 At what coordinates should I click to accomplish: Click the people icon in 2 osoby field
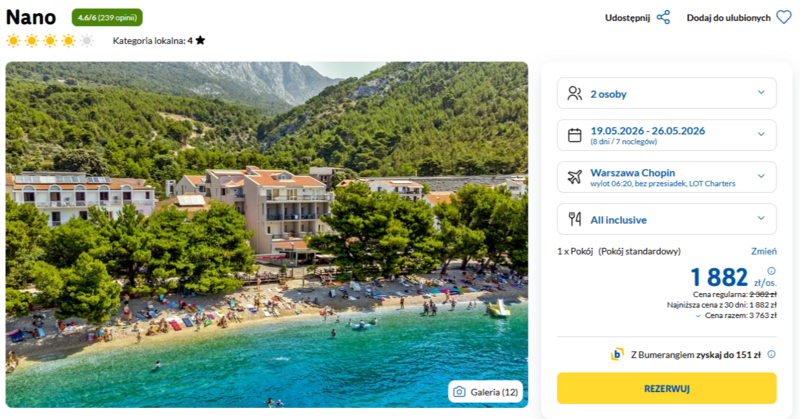(x=574, y=93)
